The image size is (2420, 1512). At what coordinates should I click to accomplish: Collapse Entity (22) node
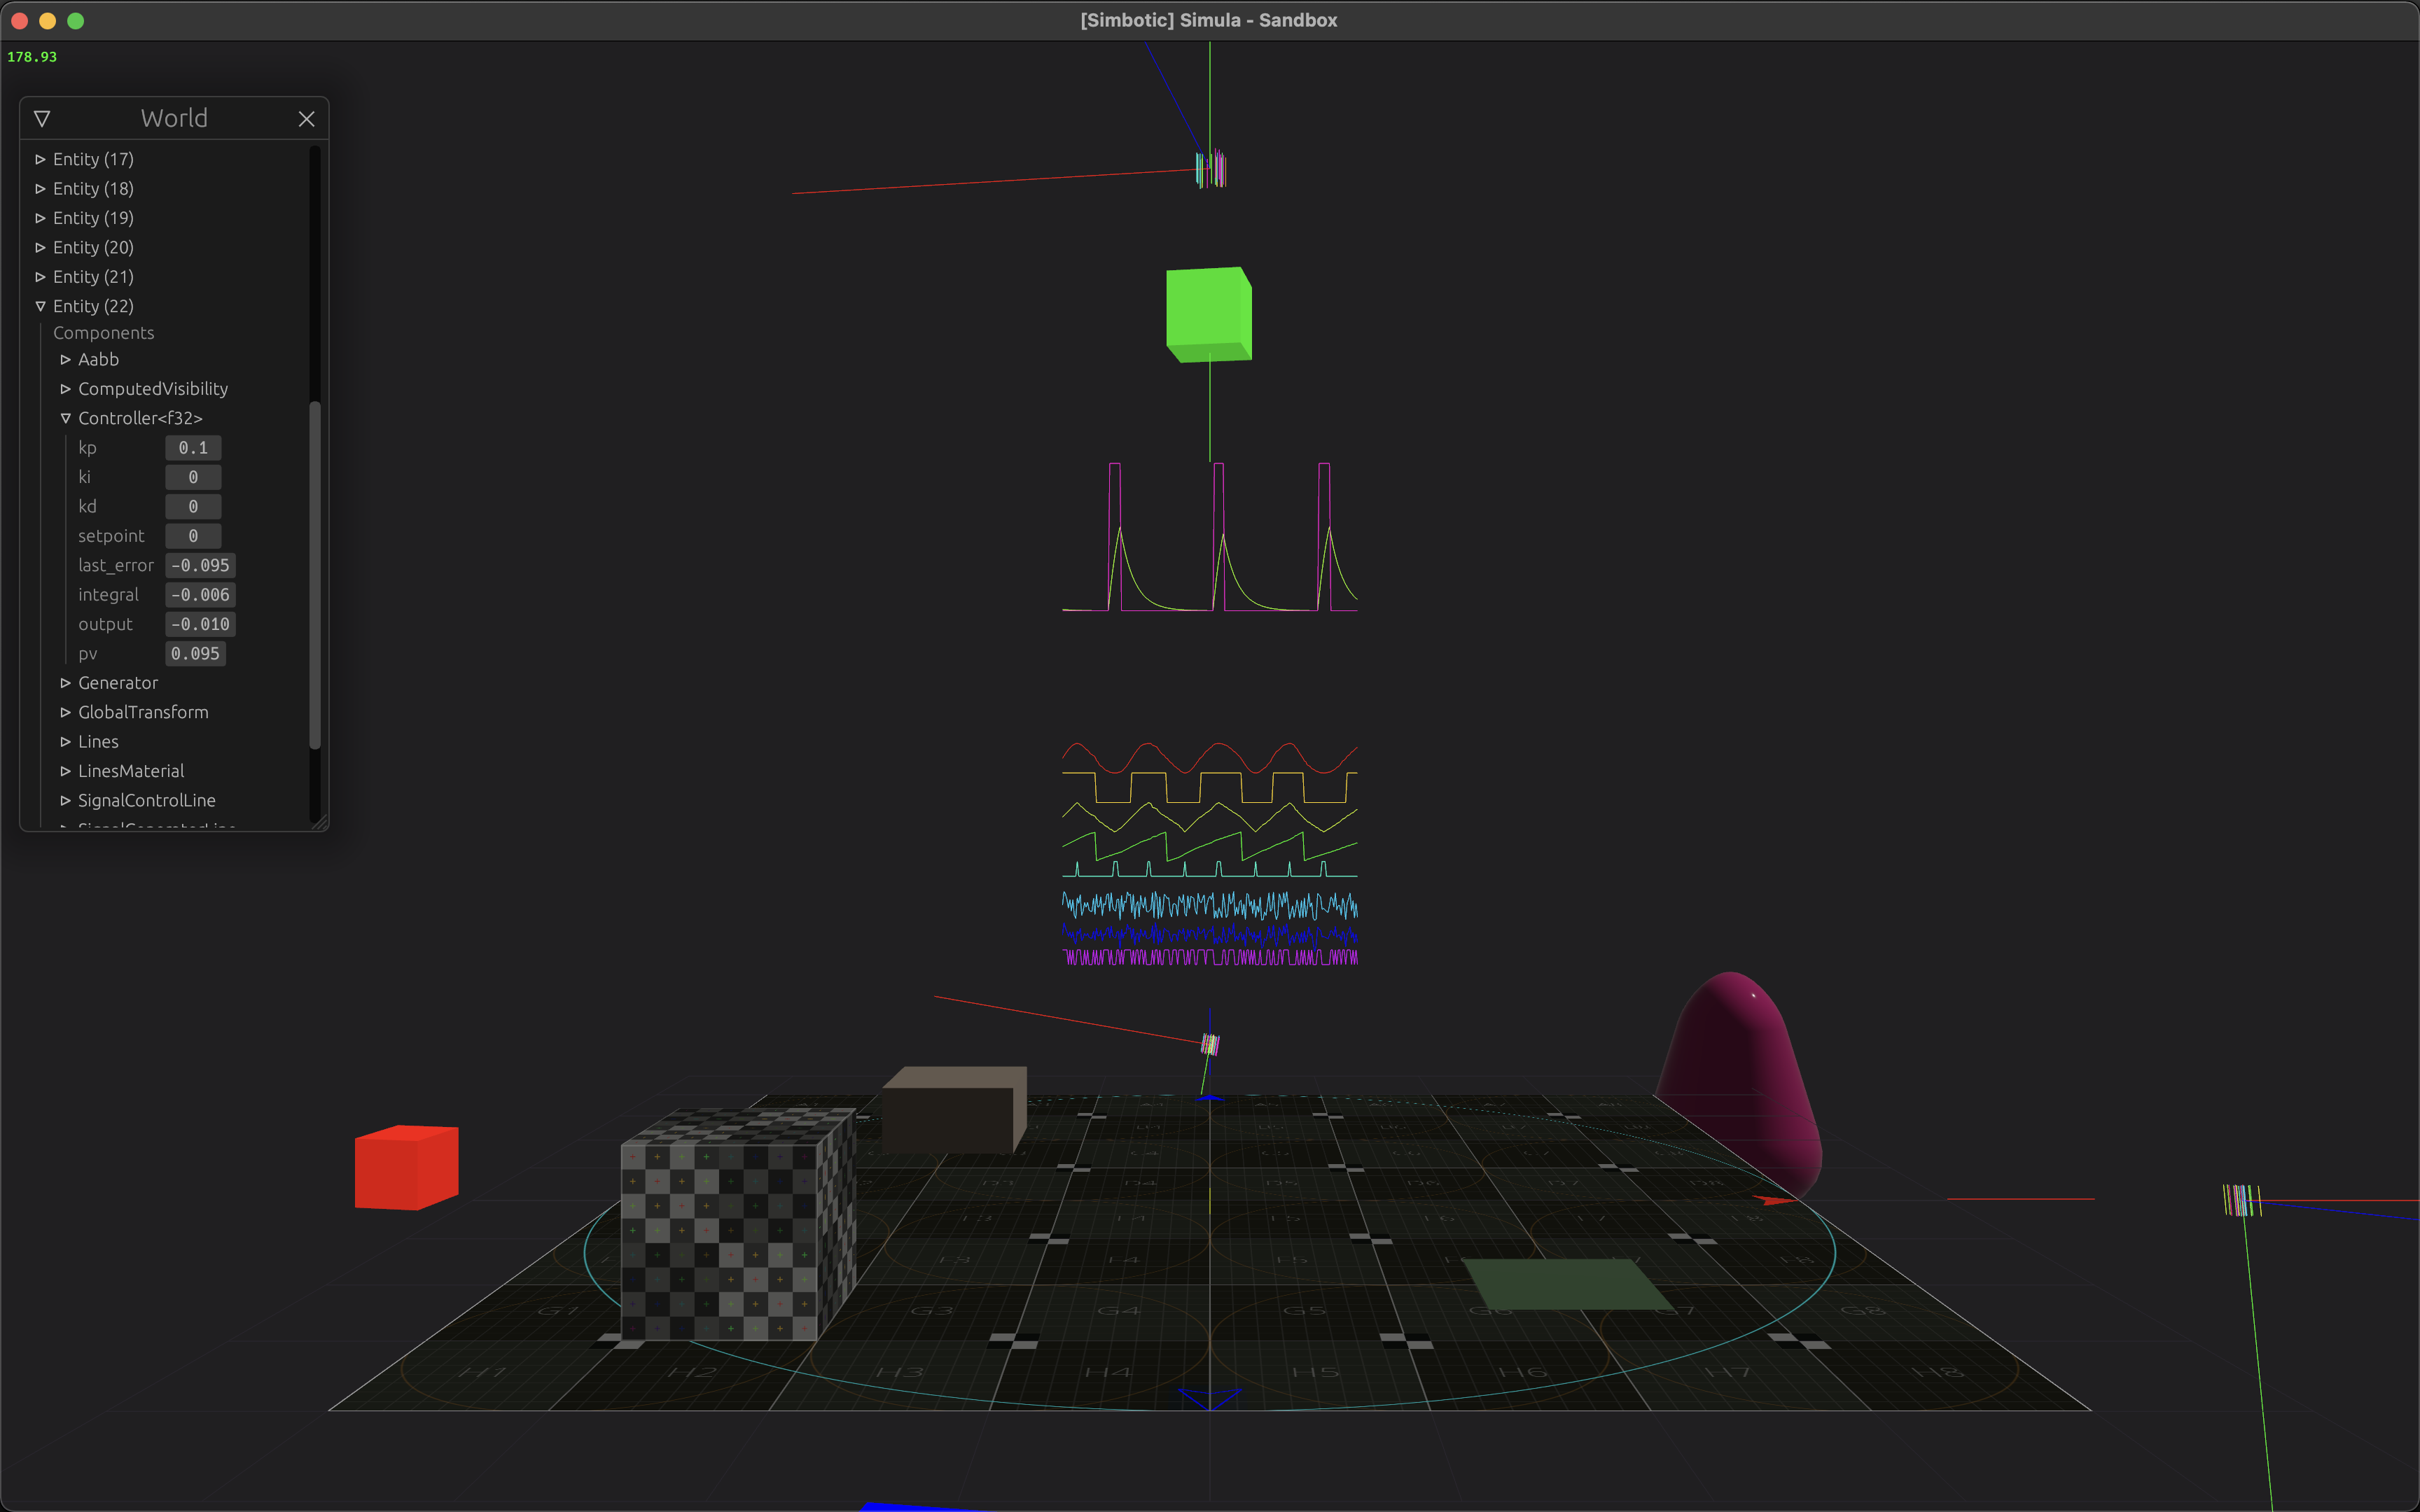pos(40,306)
